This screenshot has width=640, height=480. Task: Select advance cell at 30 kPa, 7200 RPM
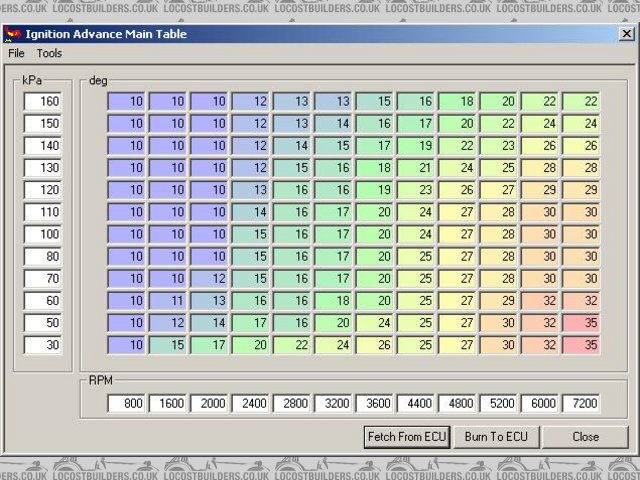pos(580,344)
